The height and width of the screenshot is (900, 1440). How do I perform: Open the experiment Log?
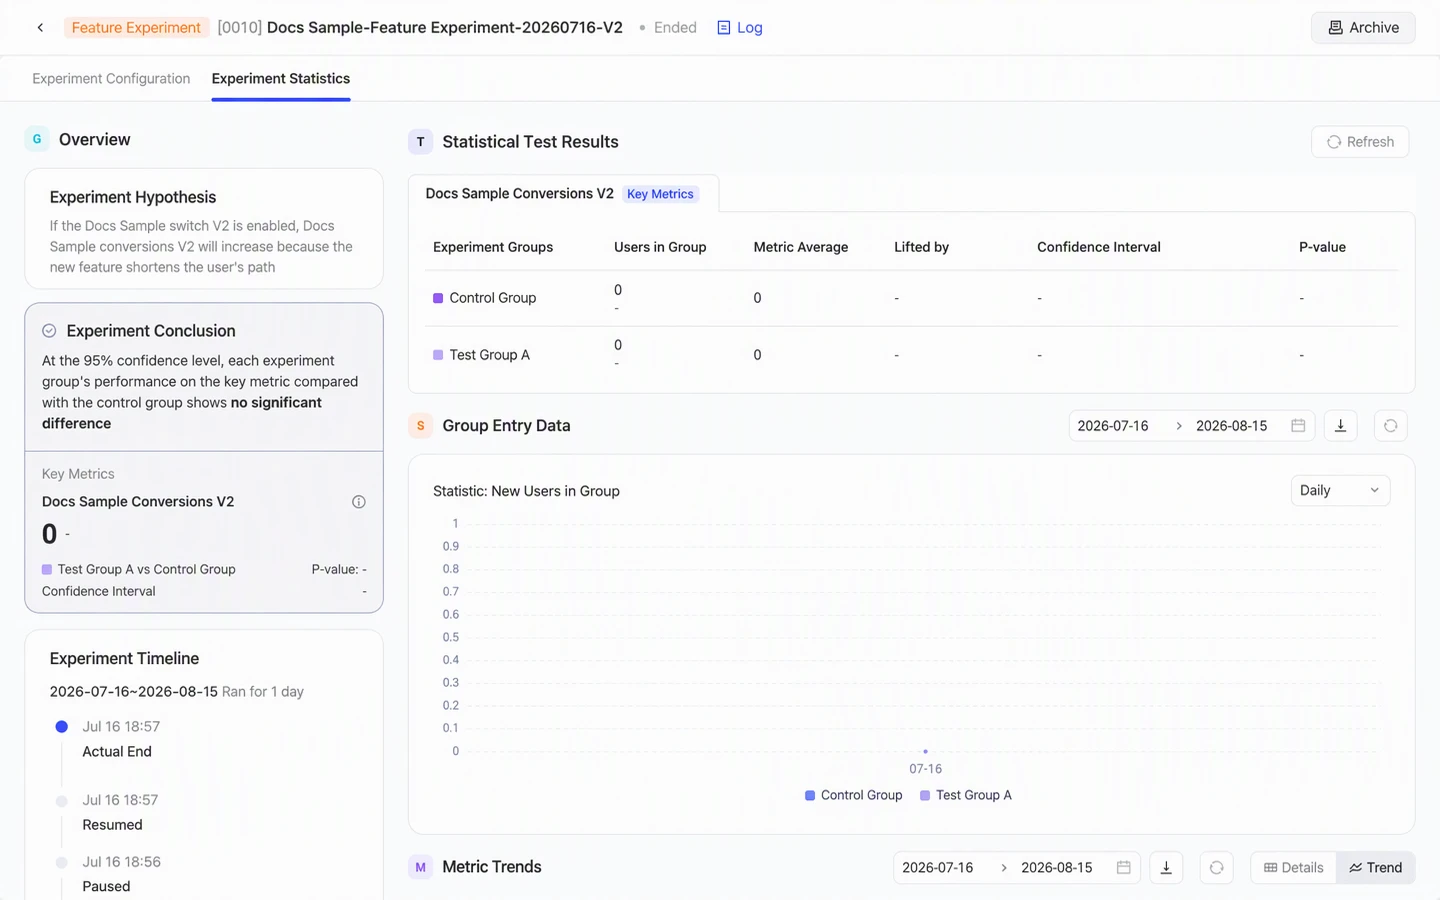tap(740, 28)
